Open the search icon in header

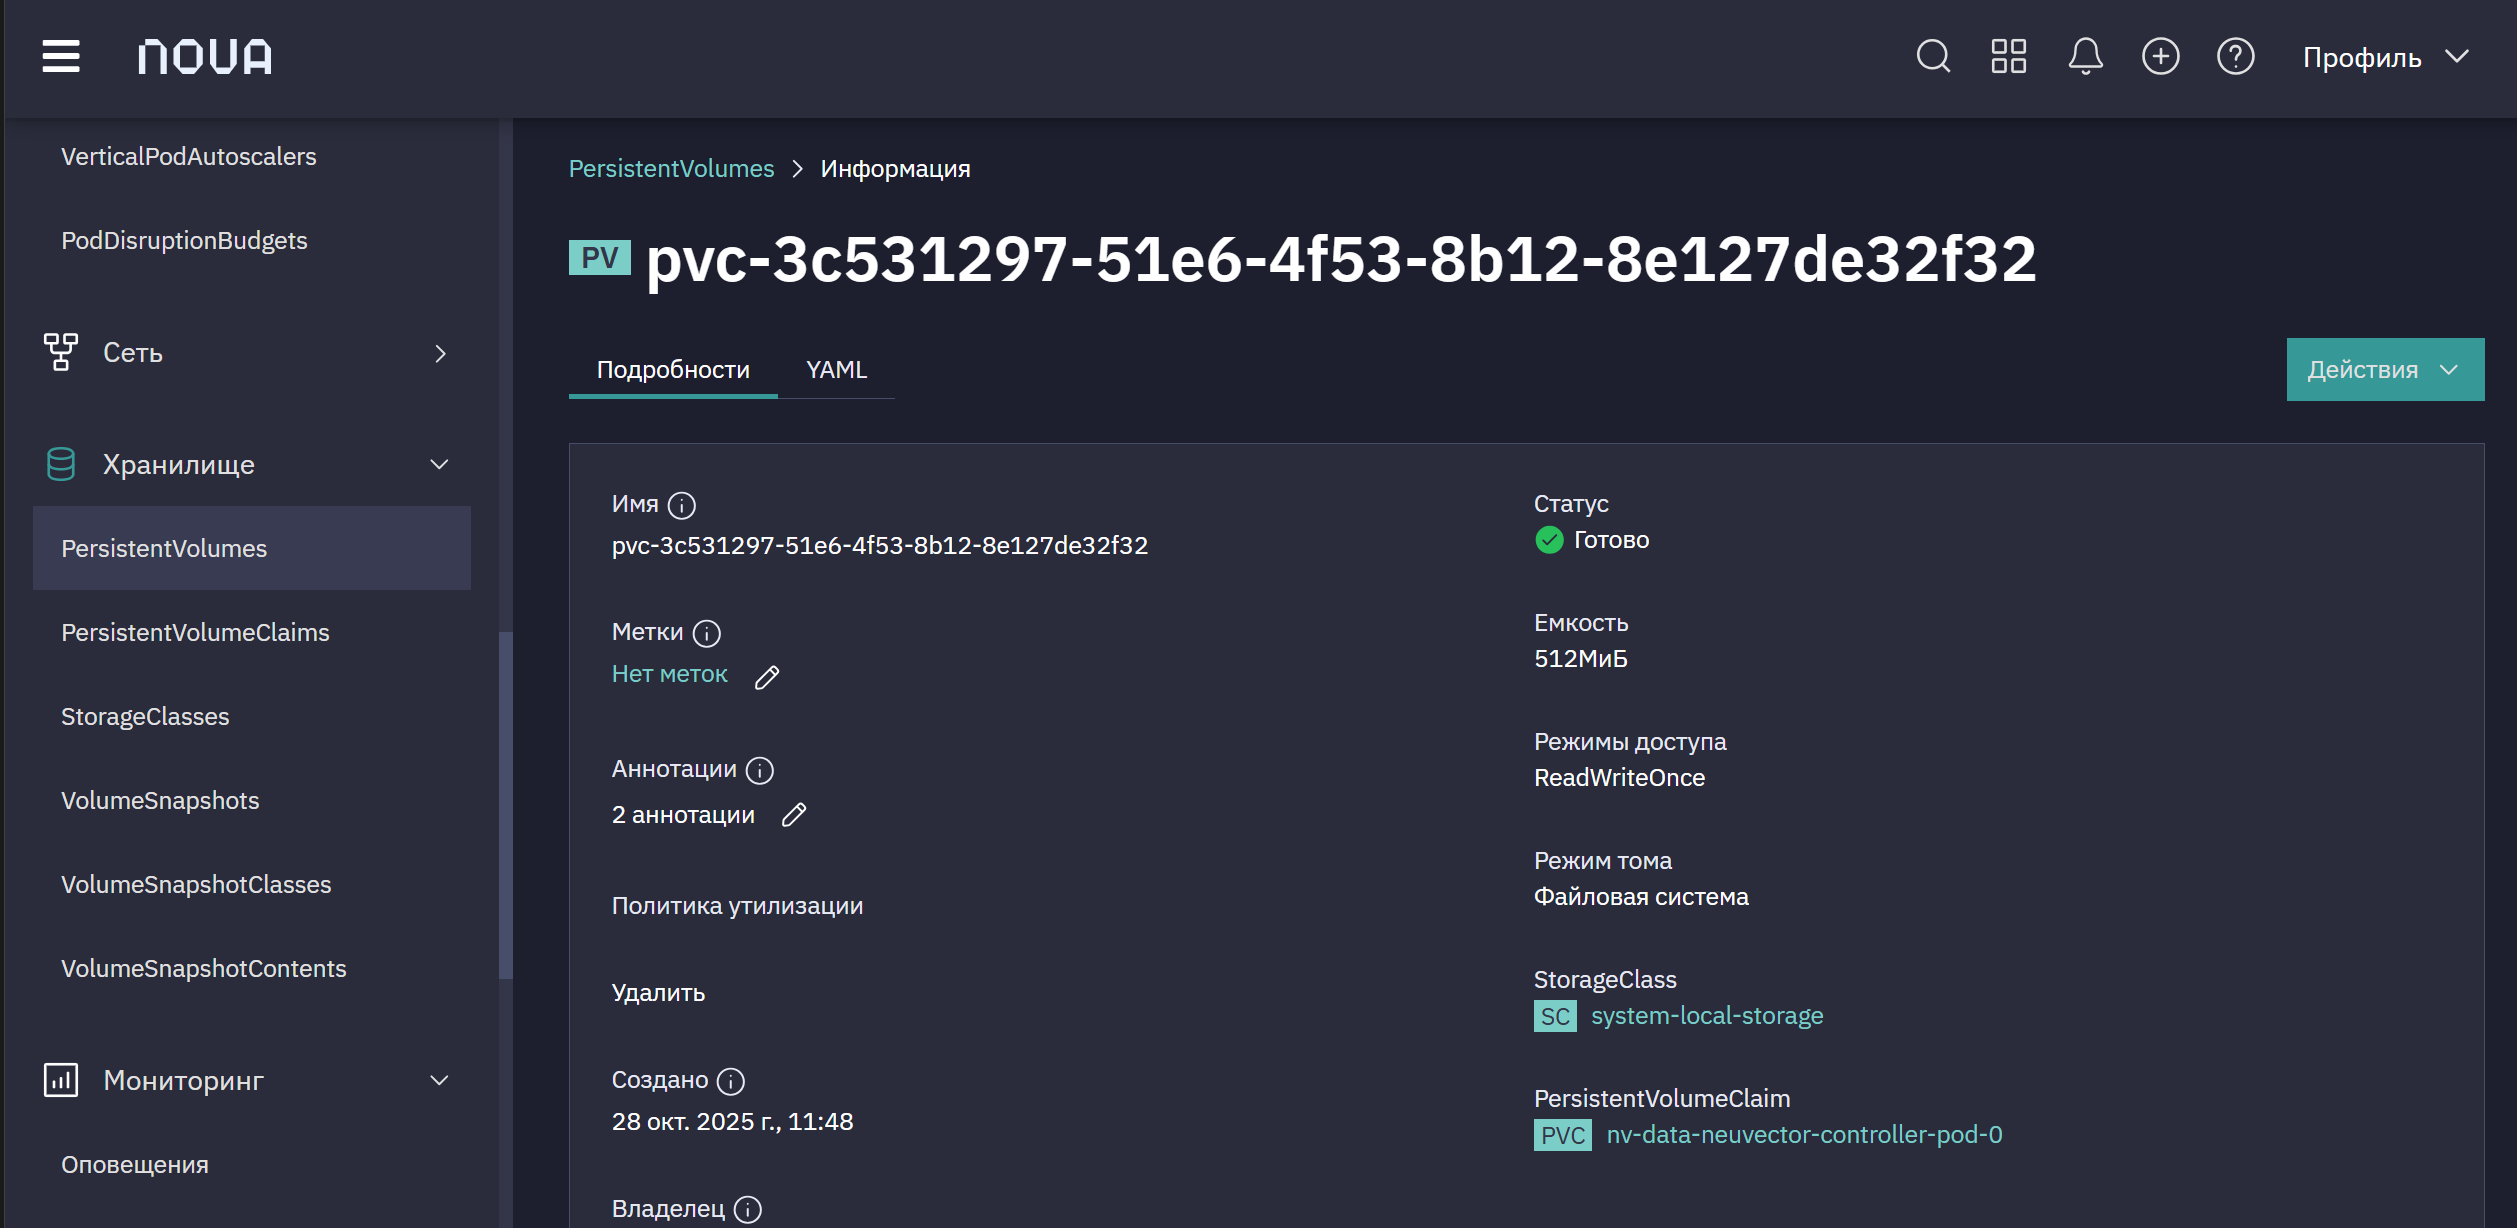[1933, 56]
